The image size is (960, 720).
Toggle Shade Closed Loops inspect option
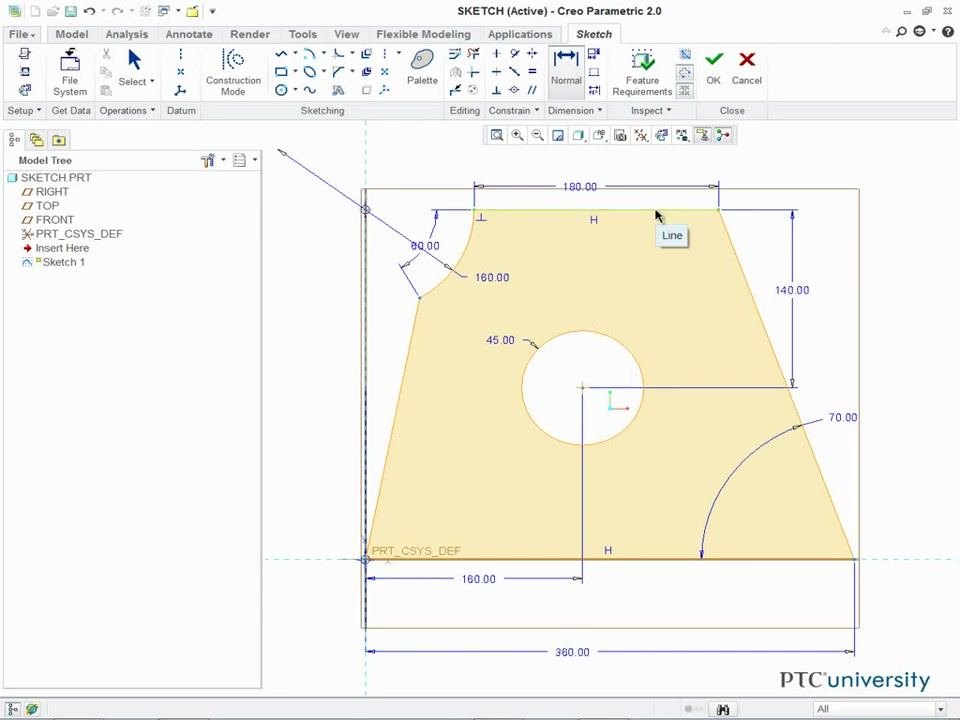[685, 91]
